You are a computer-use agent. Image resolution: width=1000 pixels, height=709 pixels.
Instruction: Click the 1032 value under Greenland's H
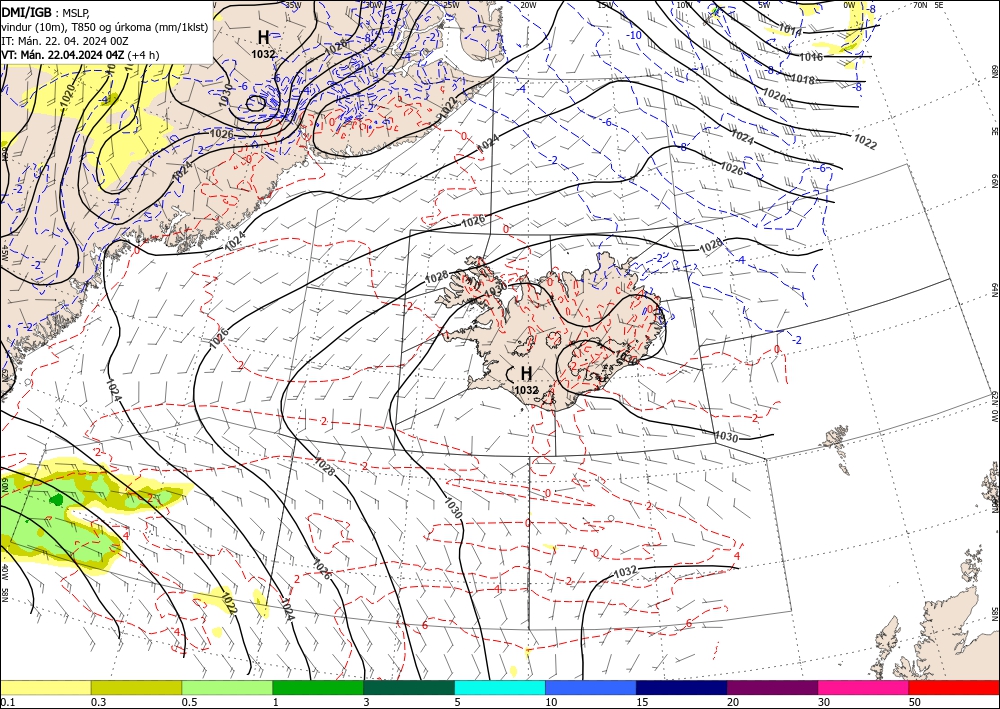pos(263,54)
